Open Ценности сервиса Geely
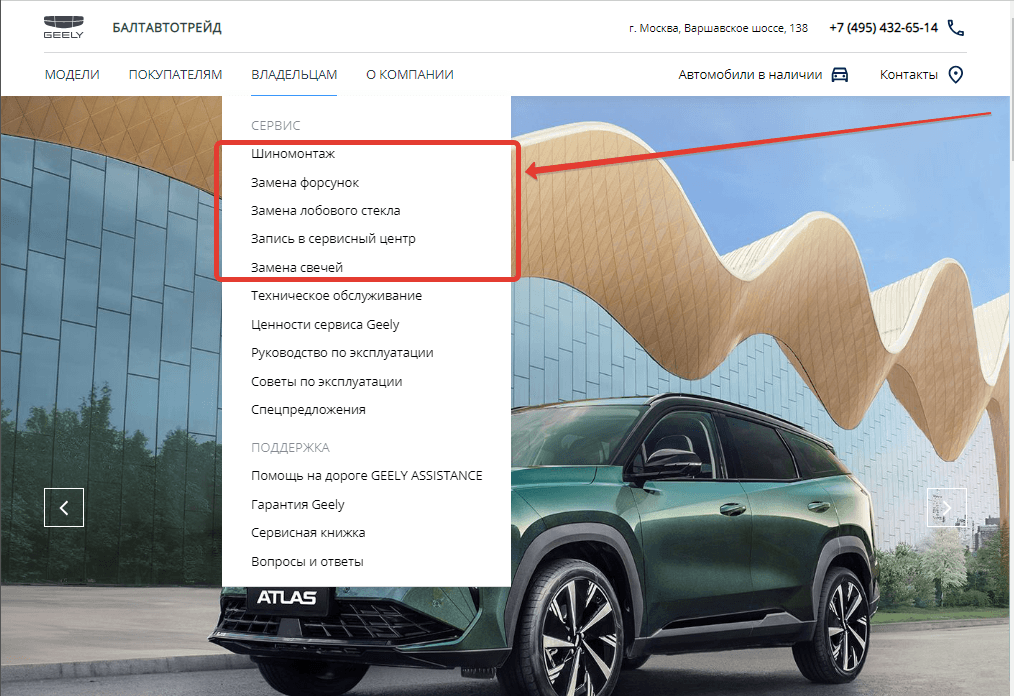This screenshot has height=696, width=1014. 325,324
